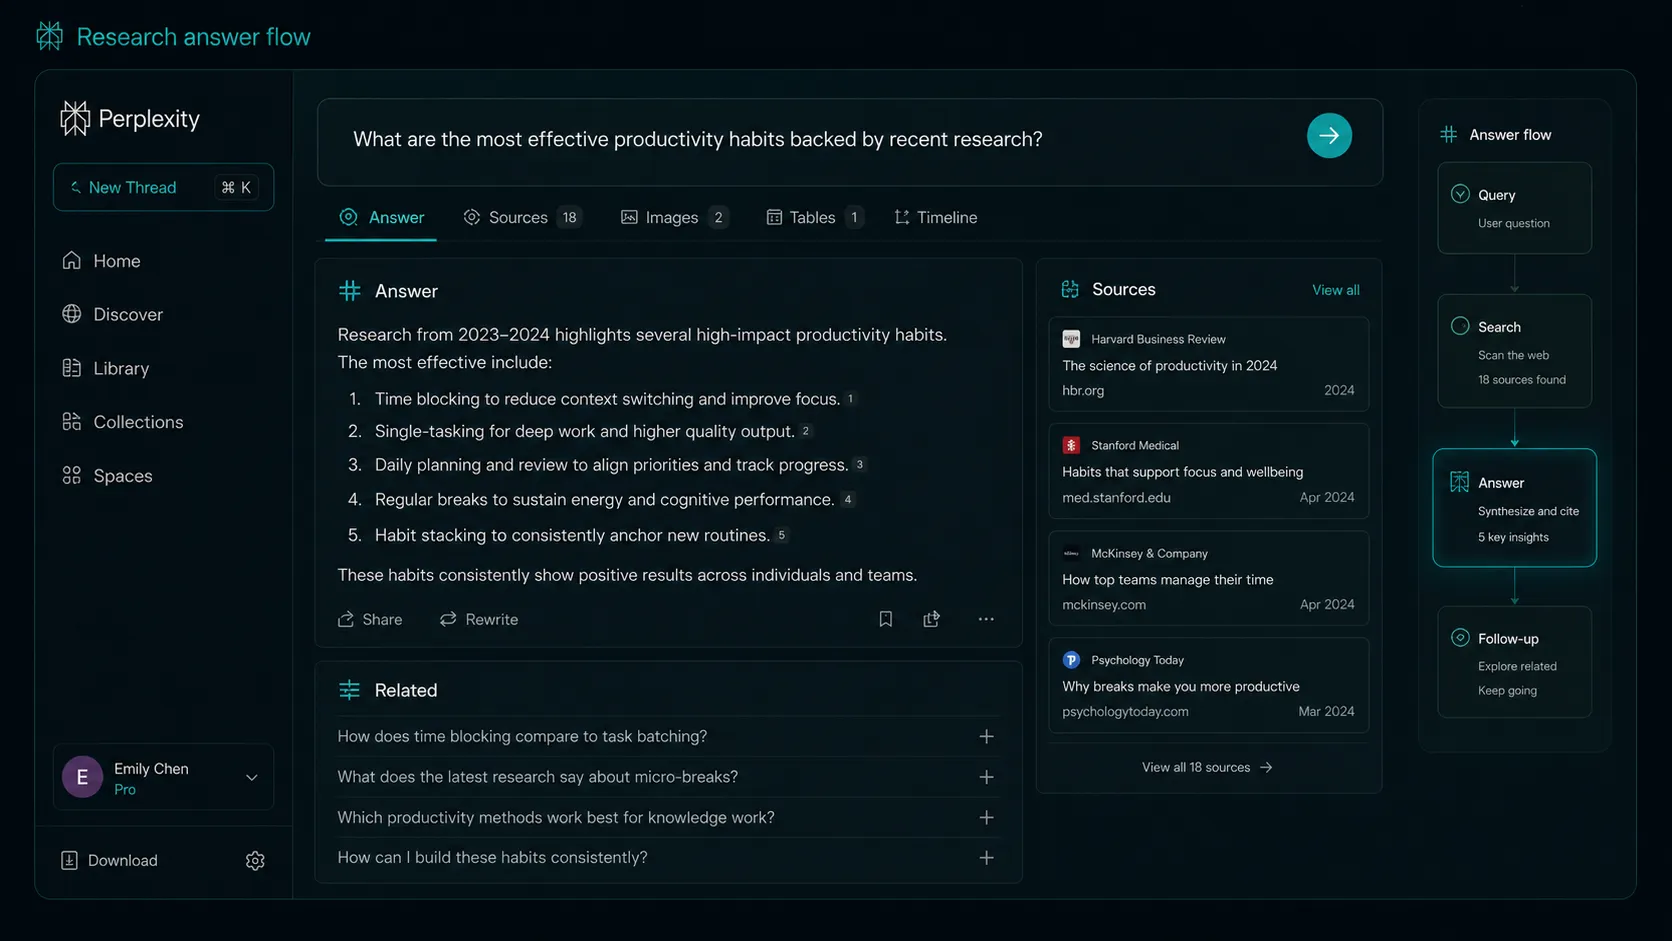Bookmark the answer
Screen dimensions: 1672x941
[885, 619]
